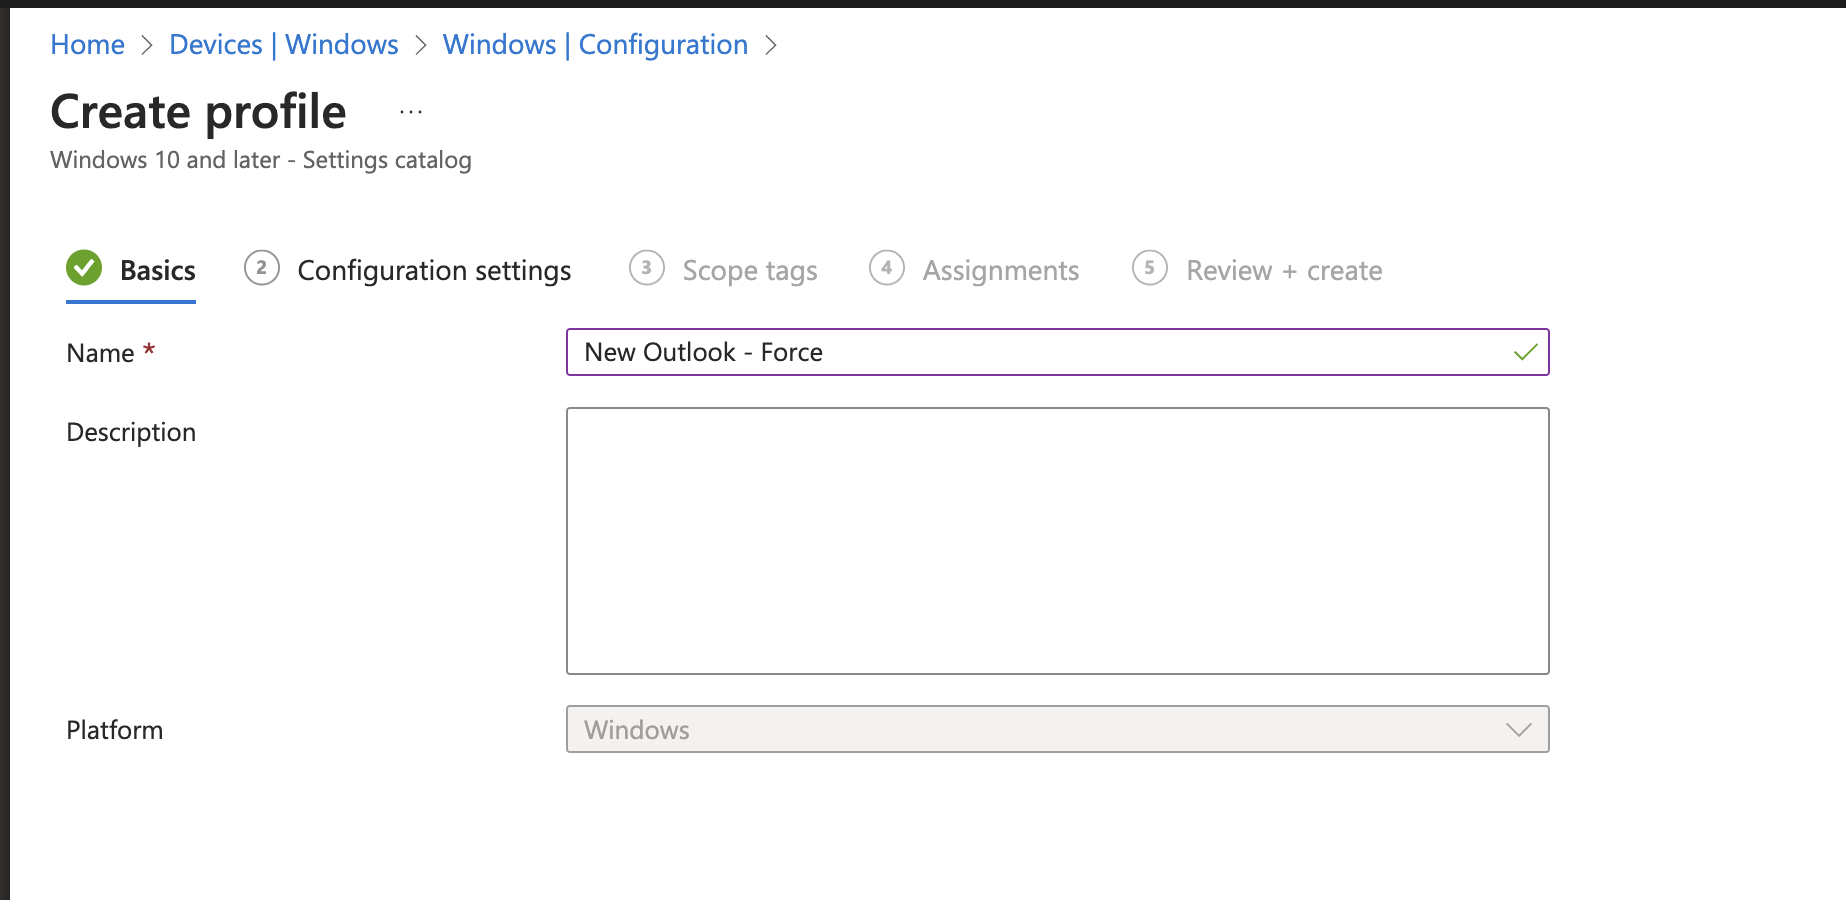Viewport: 1846px width, 900px height.
Task: Click the step 5 numbered circle icon
Action: click(1149, 268)
